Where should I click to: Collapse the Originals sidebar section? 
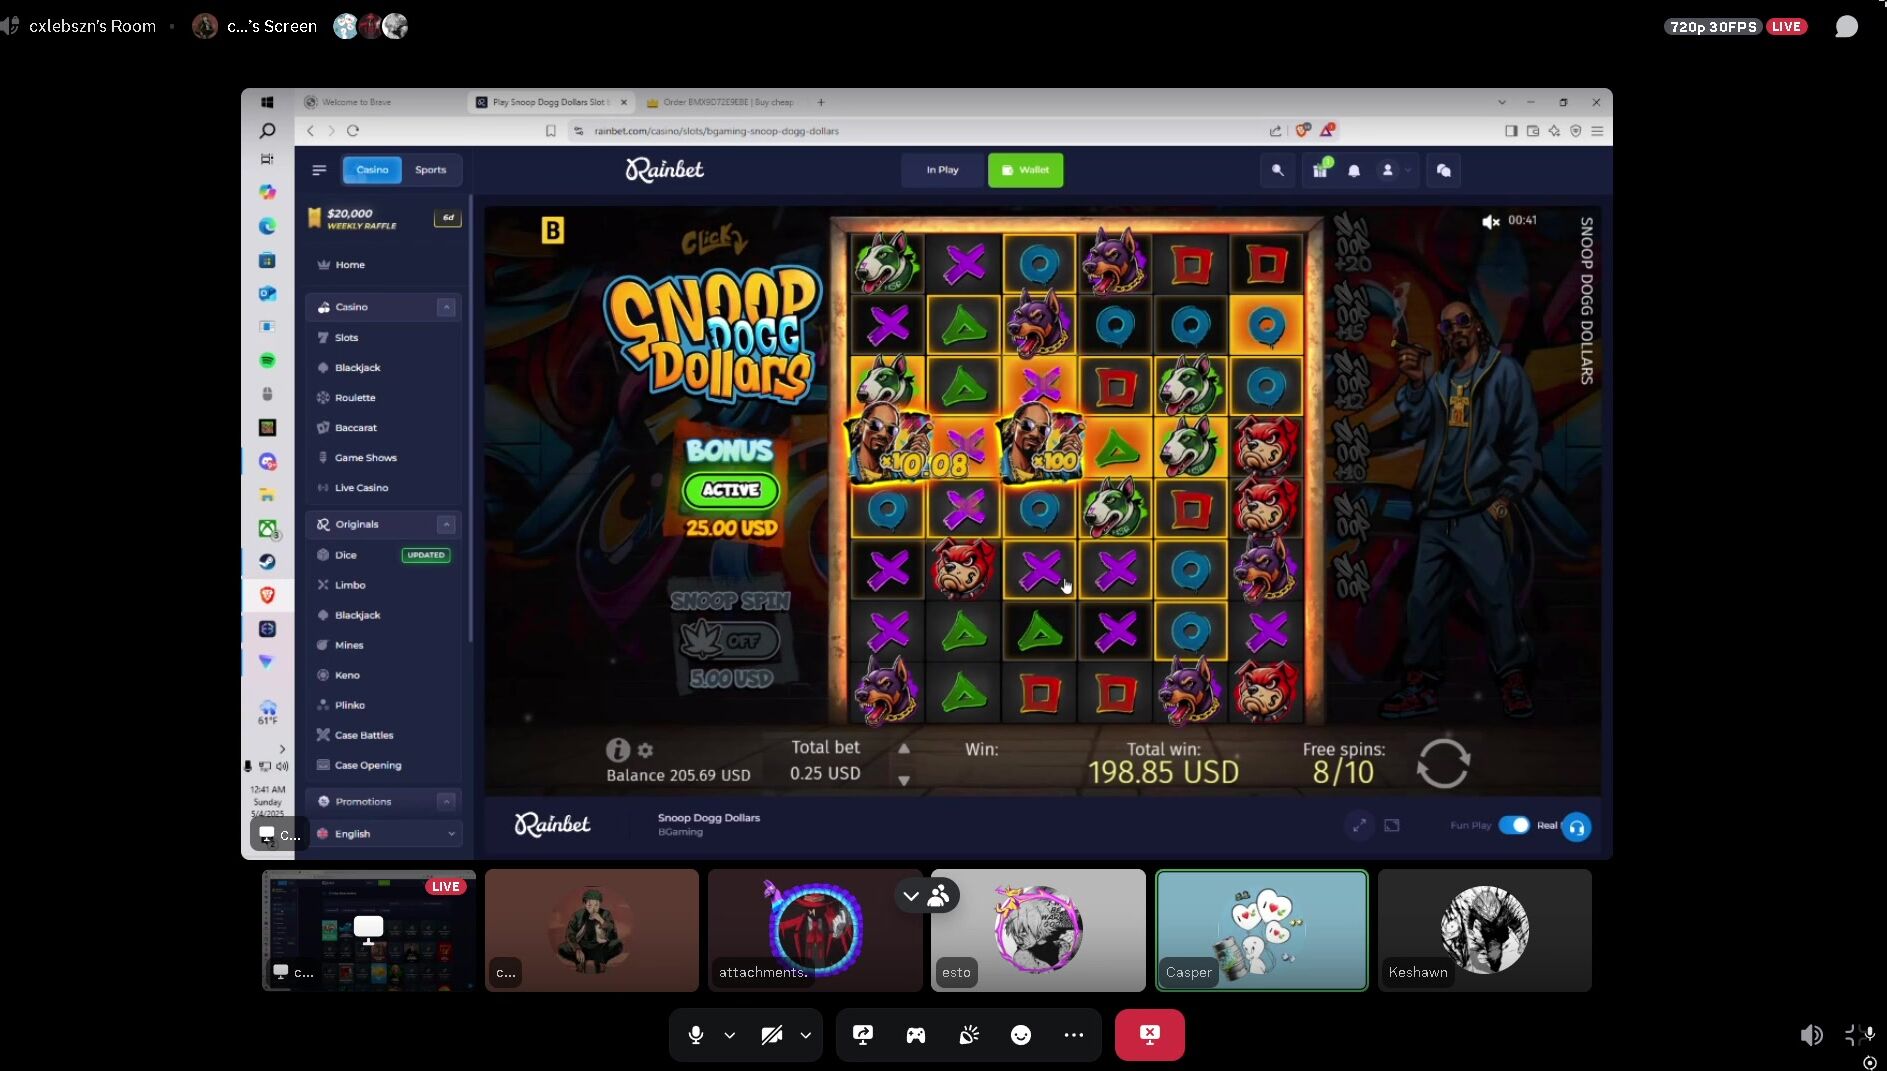click(446, 524)
